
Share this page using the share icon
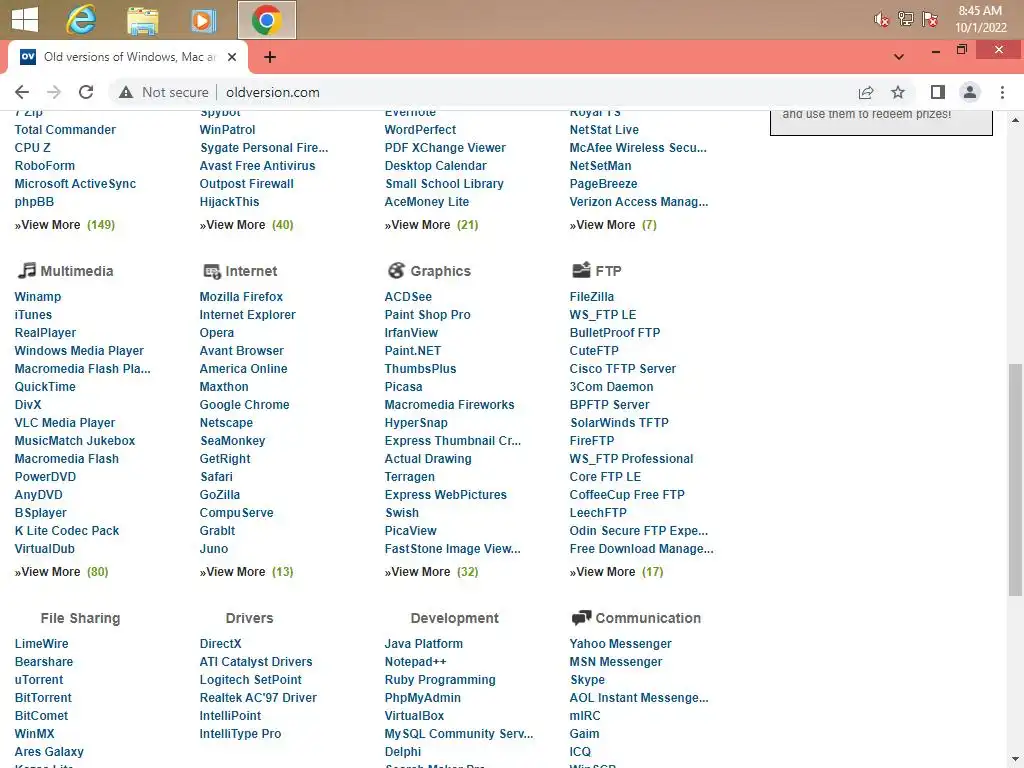tap(866, 92)
